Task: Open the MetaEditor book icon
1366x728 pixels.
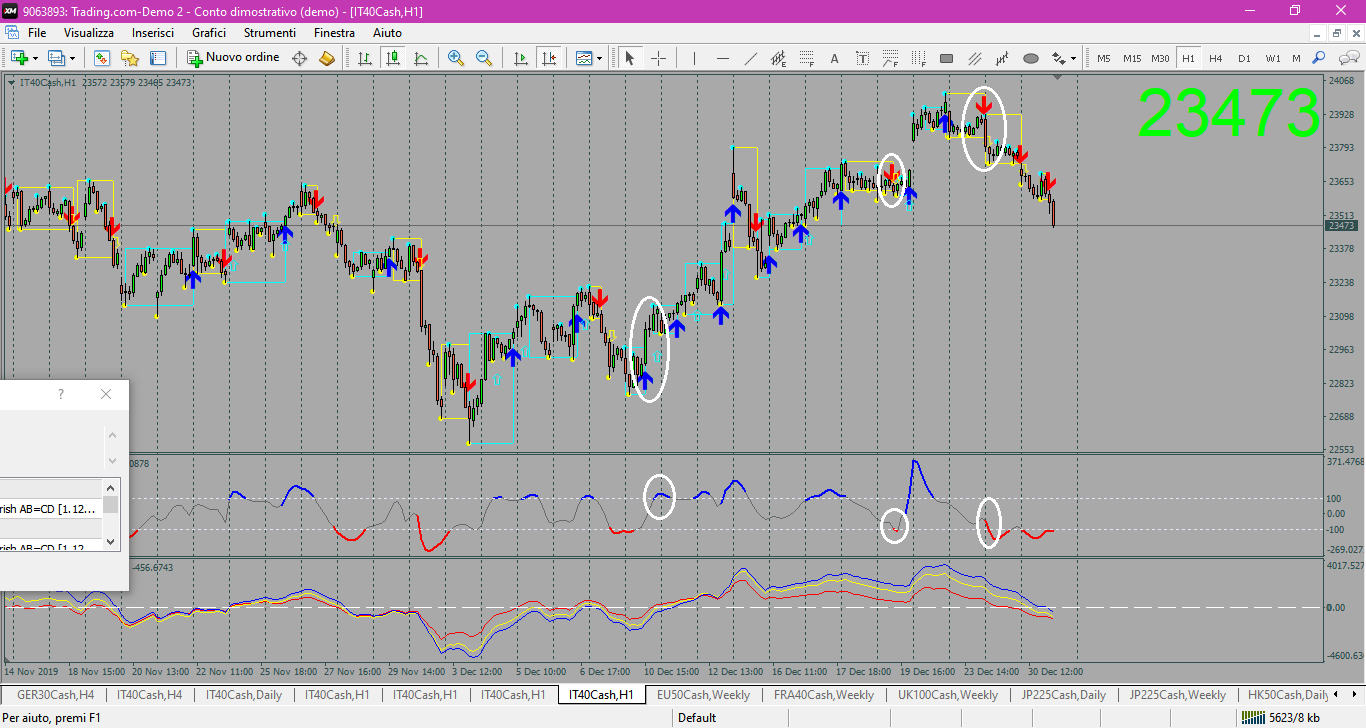Action: (327, 58)
